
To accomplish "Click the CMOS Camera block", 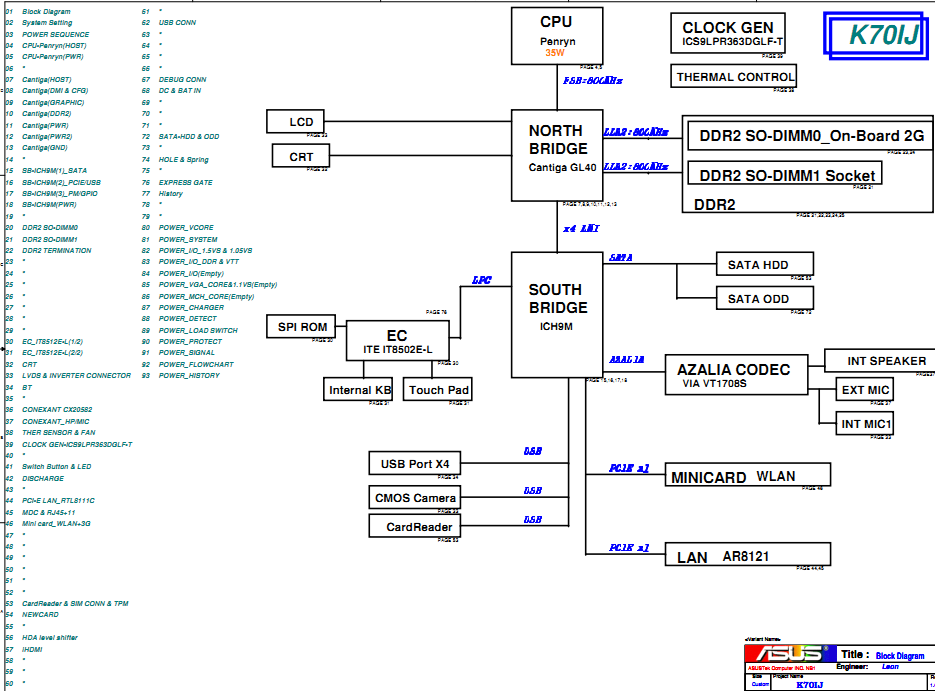I will click(415, 497).
